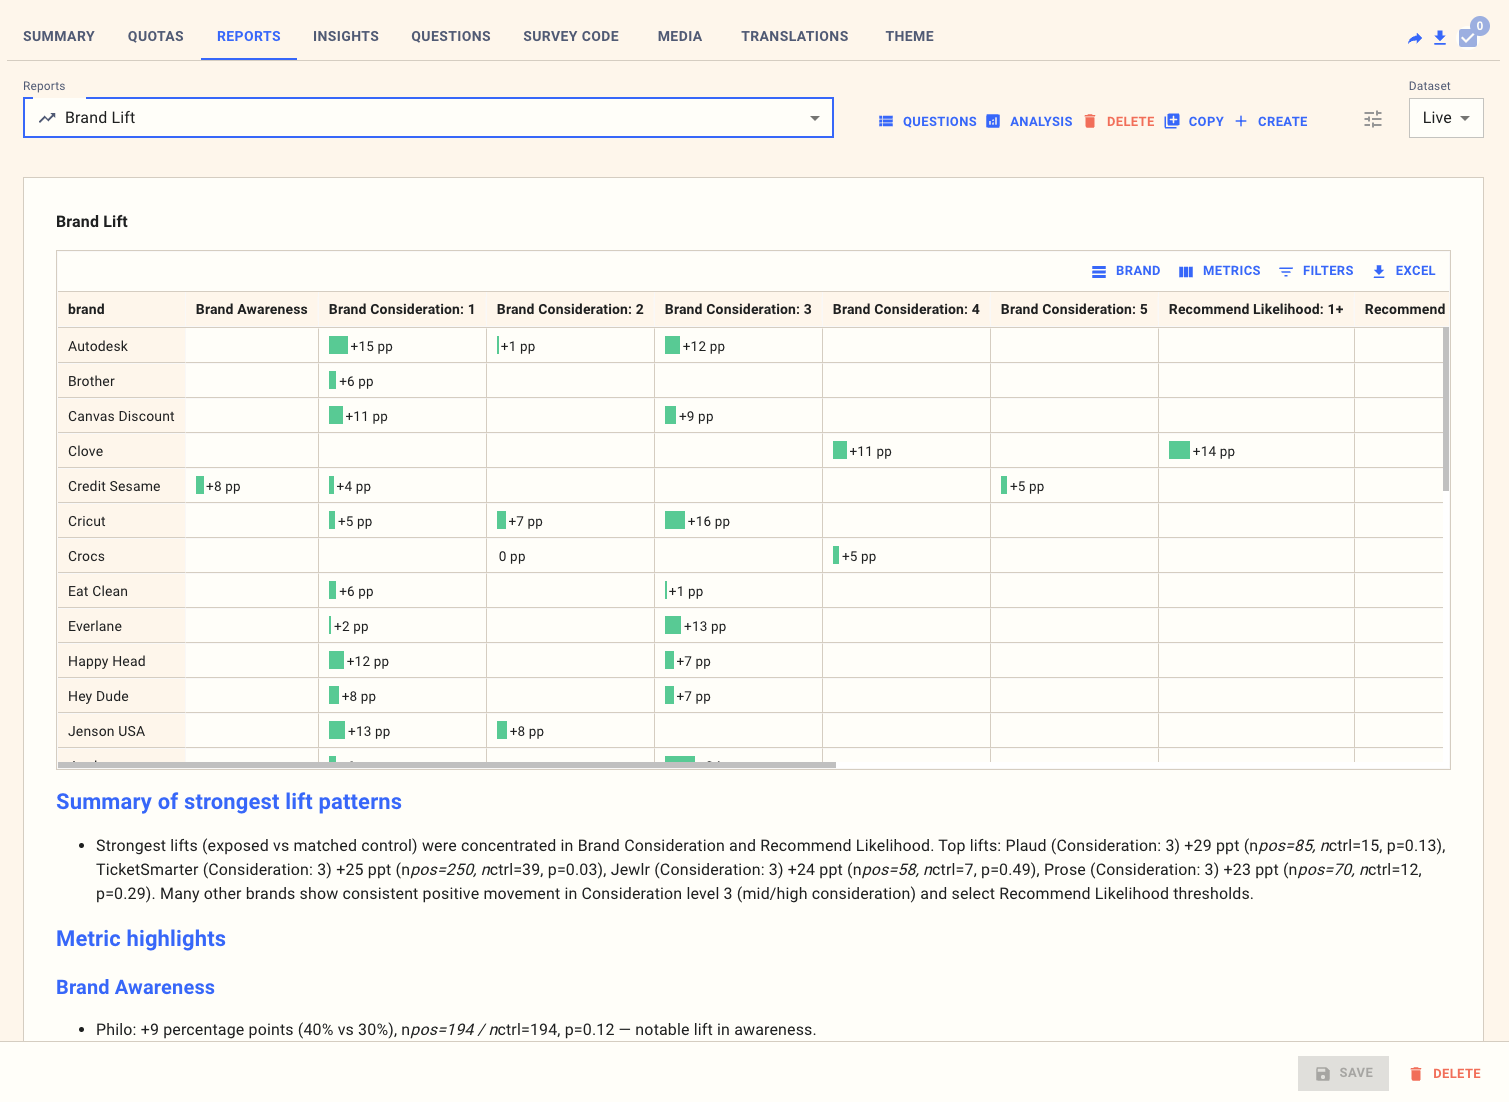This screenshot has width=1509, height=1102.
Task: Click the table's vertical scrollbar
Action: pos(1446,410)
